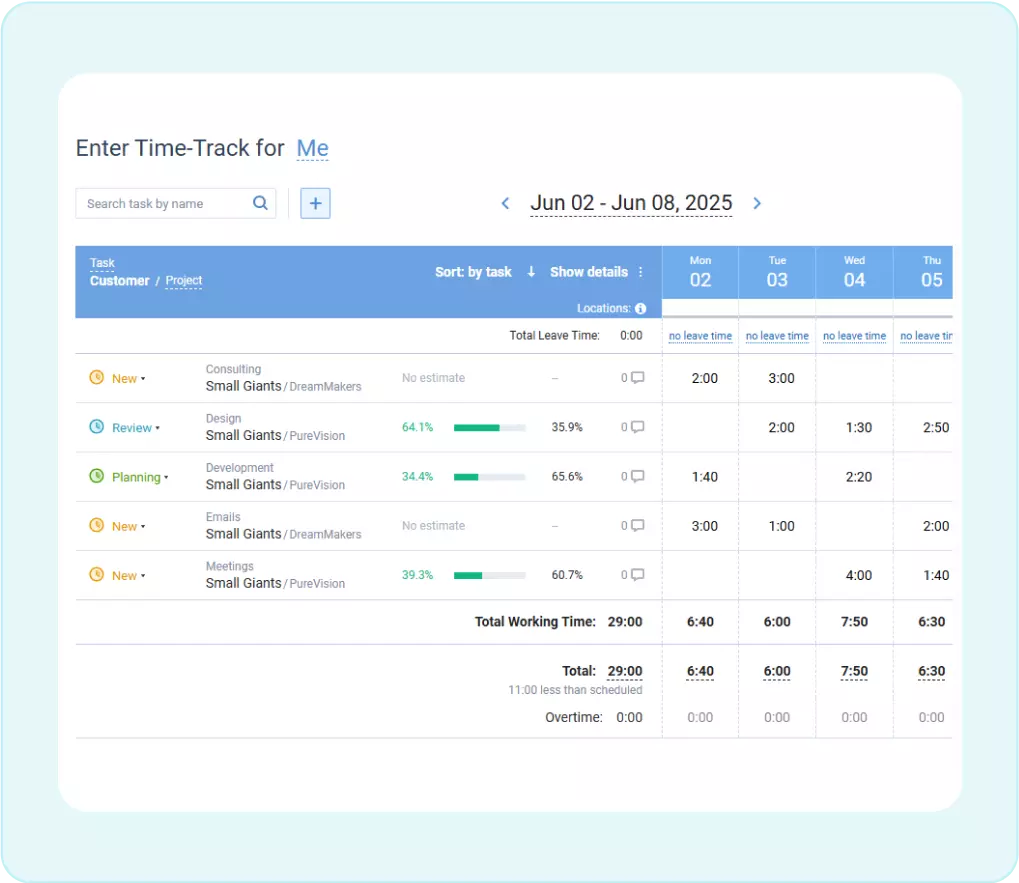Select the Project column header
Viewport: 1019px width, 883px height.
[x=183, y=280]
